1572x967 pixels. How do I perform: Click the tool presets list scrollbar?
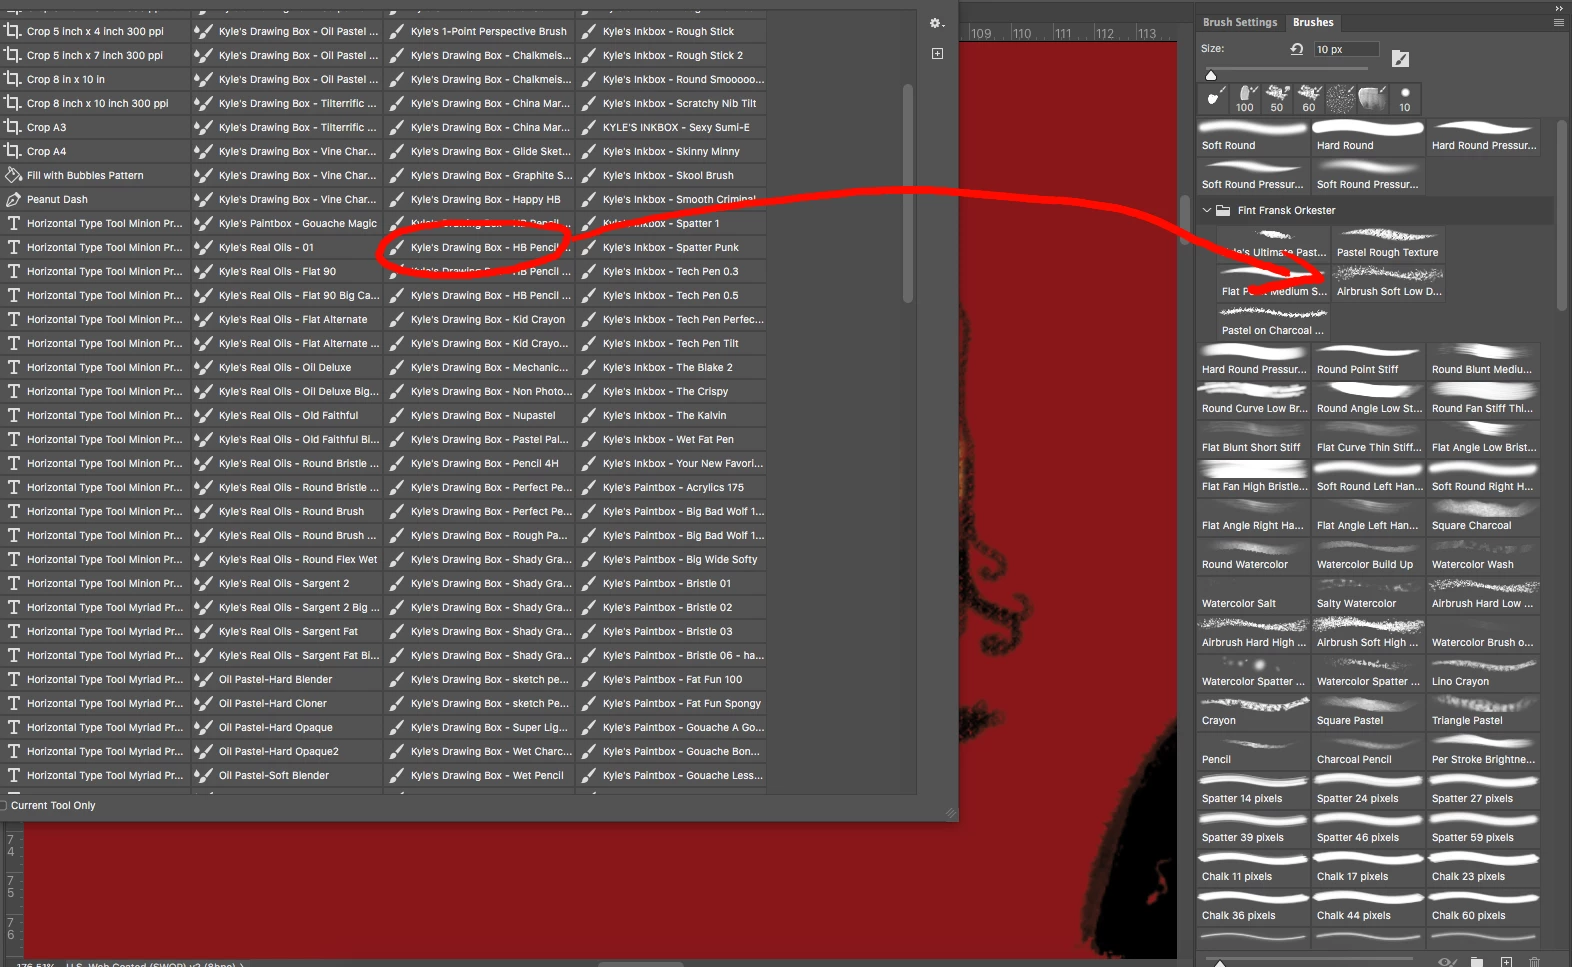tap(907, 193)
